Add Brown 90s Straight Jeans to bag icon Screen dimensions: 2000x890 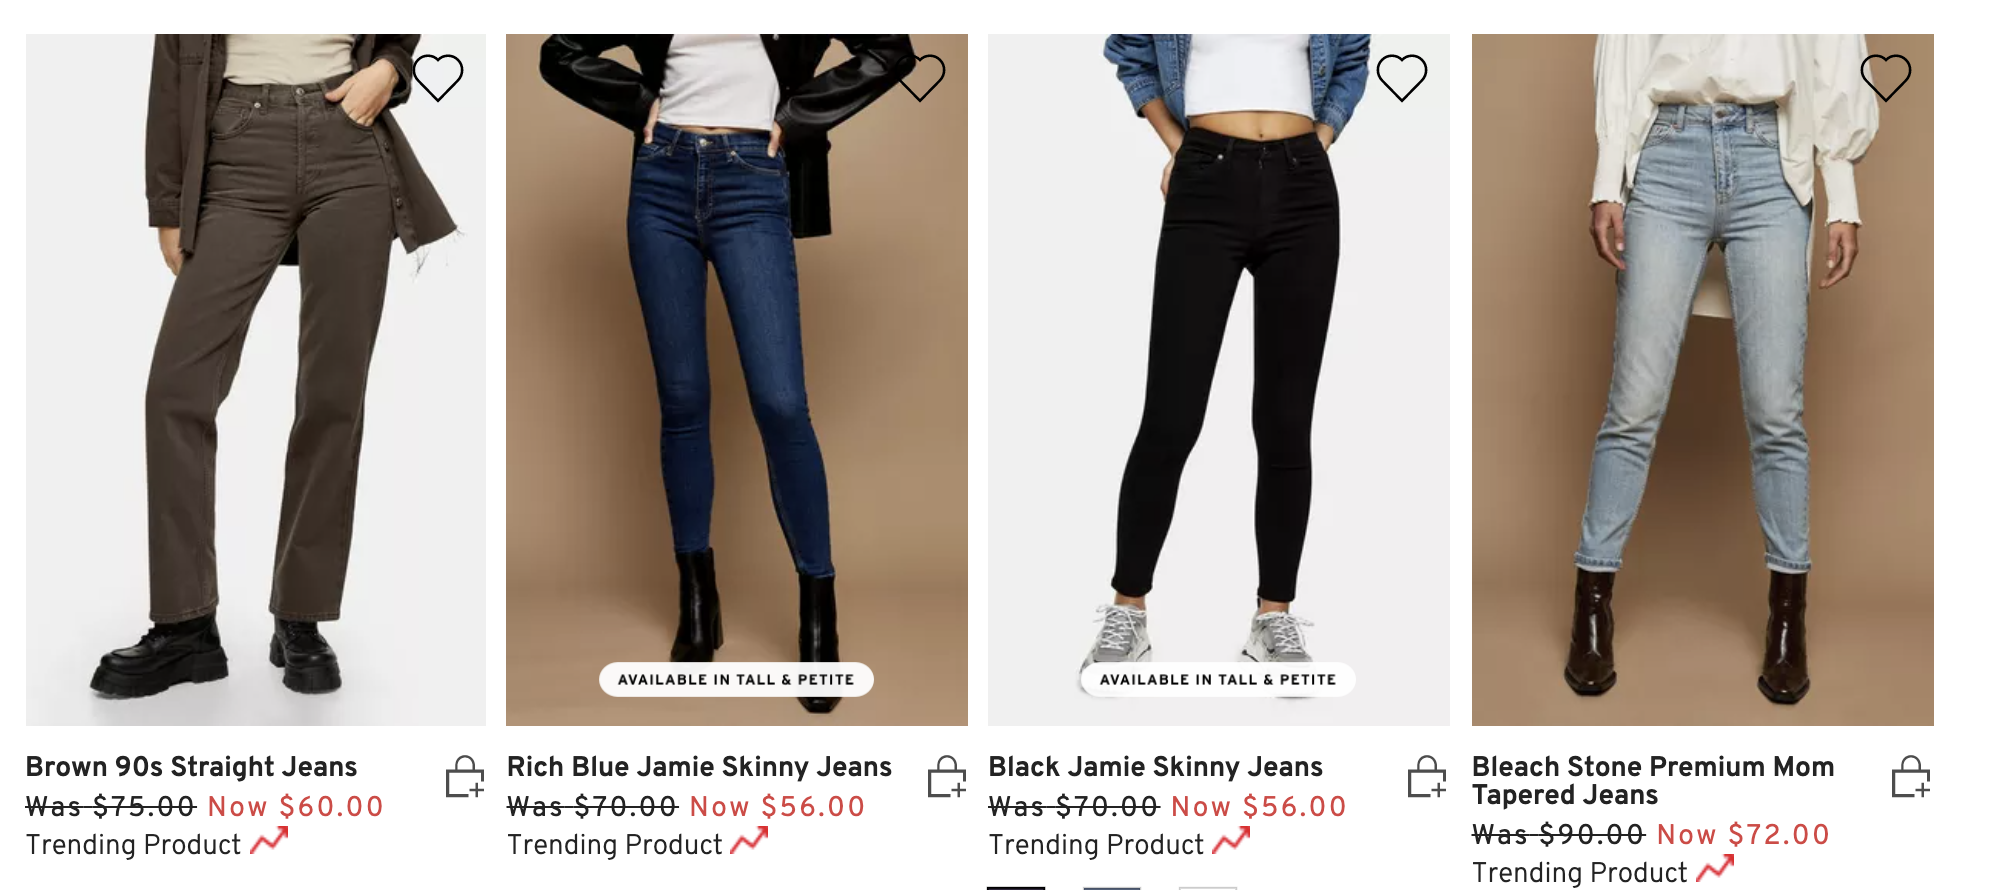point(465,777)
